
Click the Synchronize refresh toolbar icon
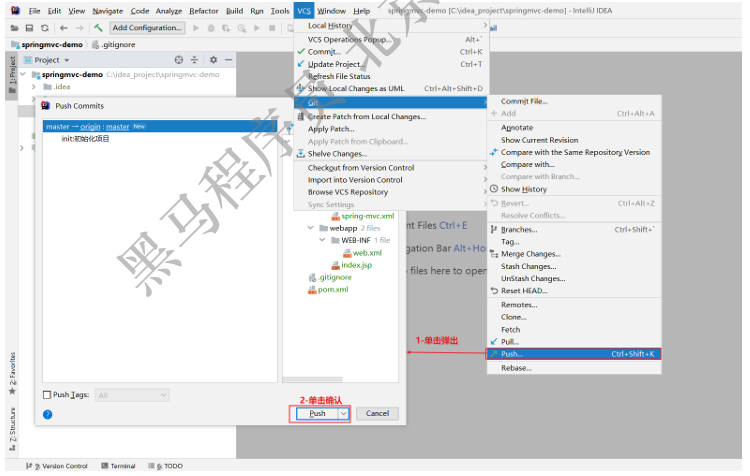click(44, 28)
